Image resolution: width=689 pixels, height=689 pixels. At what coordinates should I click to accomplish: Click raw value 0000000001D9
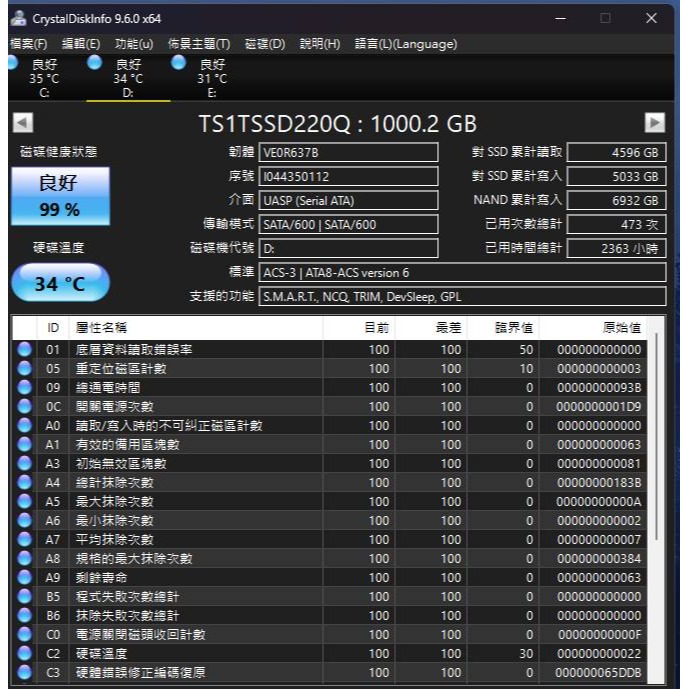pyautogui.click(x=598, y=406)
